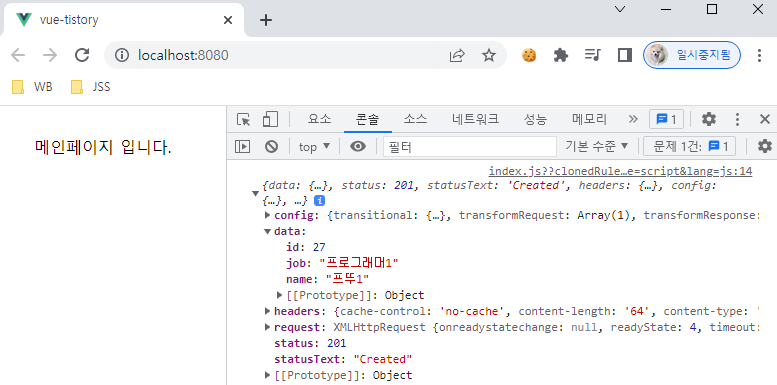
Task: Open DevTools settings gear in tab bar
Action: point(709,119)
